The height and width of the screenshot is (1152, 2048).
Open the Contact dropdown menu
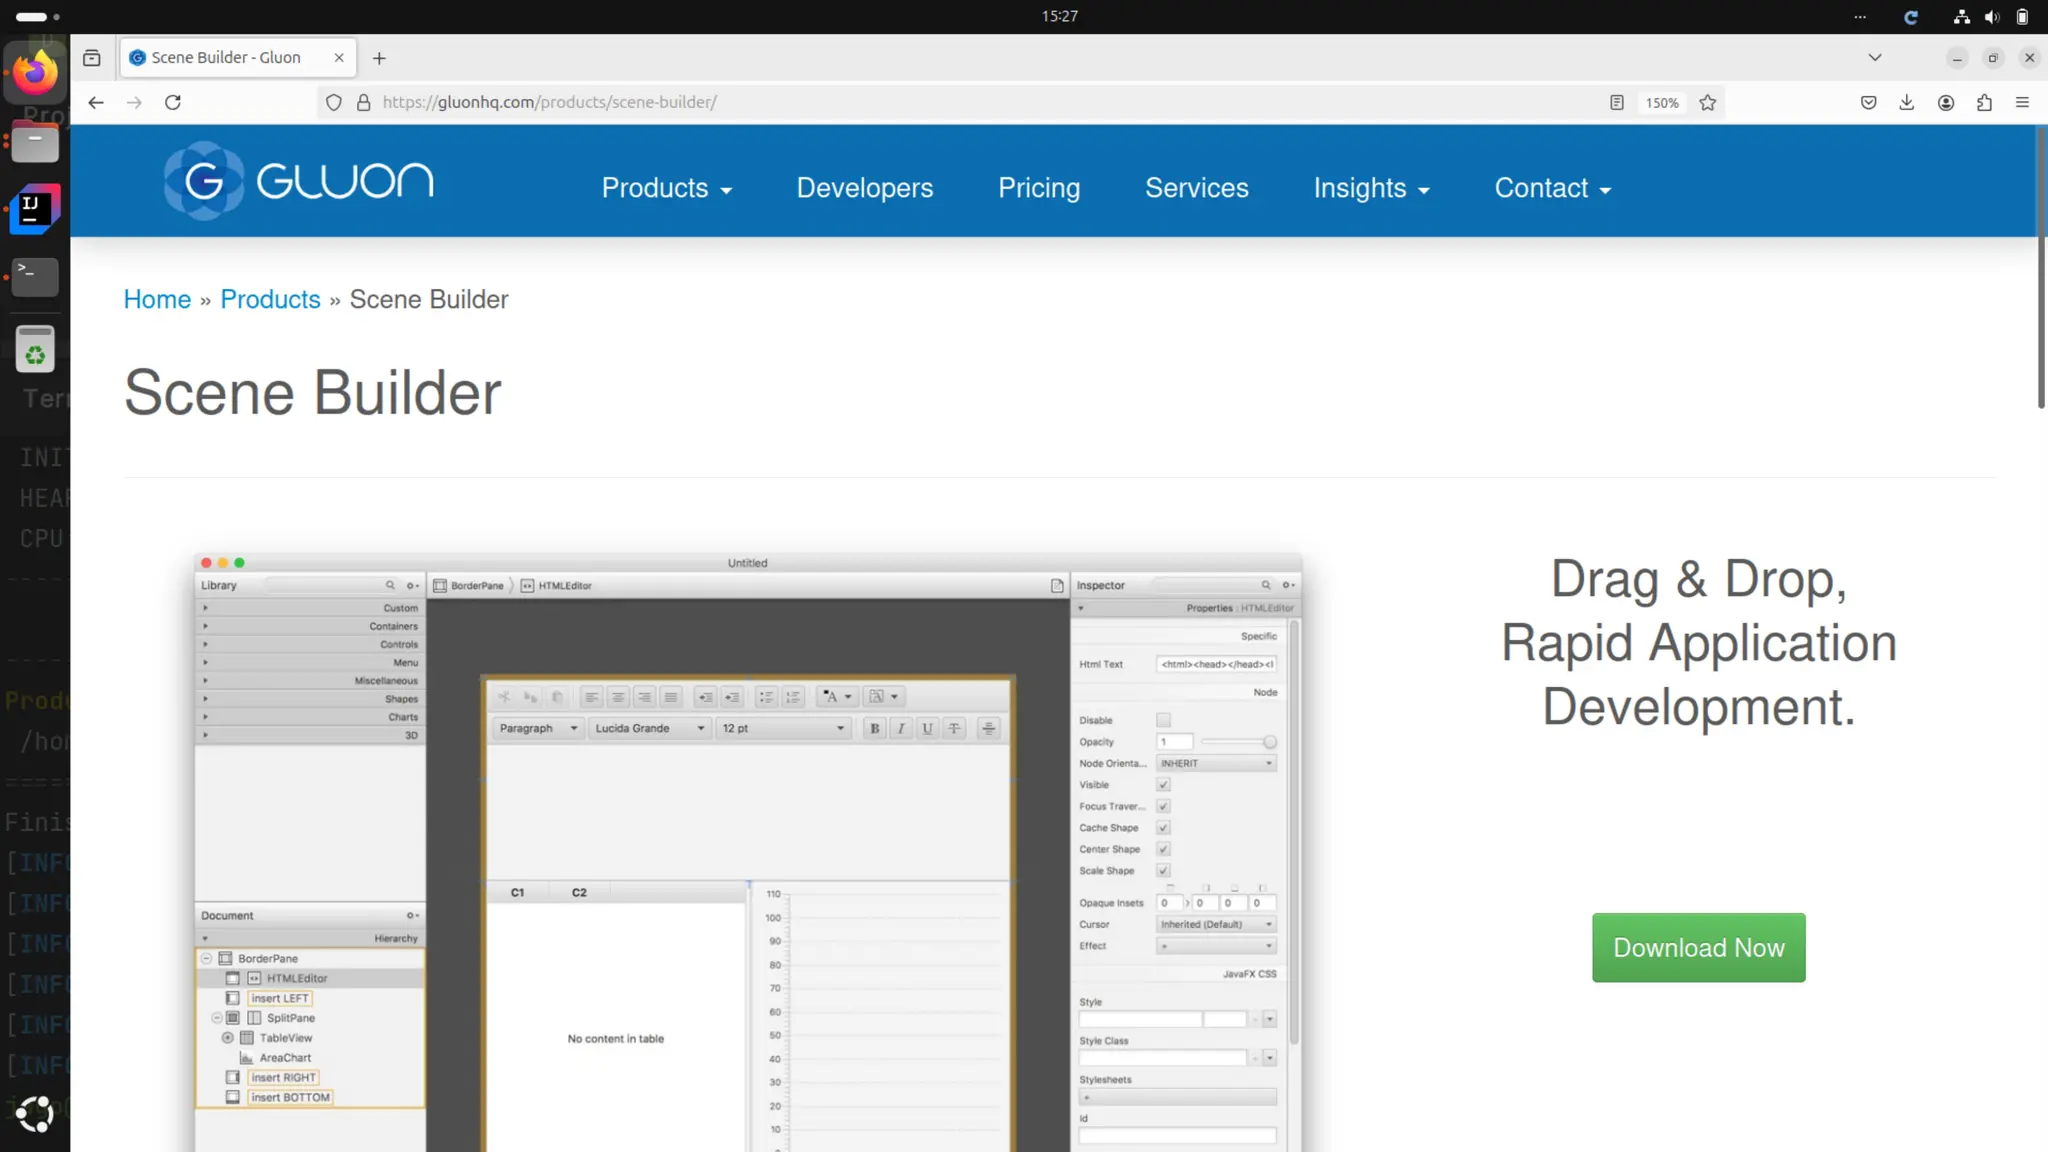(x=1552, y=188)
